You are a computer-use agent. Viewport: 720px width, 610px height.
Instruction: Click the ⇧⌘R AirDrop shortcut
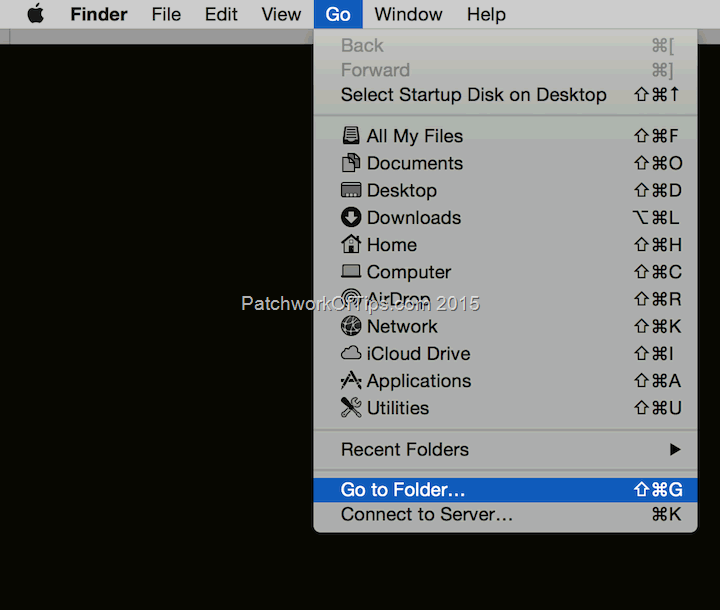[x=658, y=299]
